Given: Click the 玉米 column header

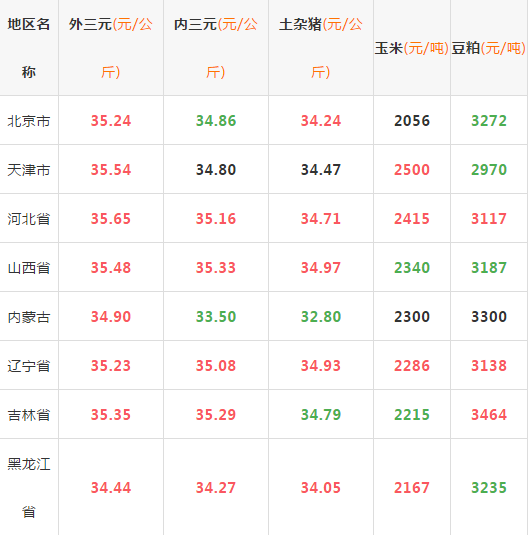Looking at the screenshot, I should pos(412,48).
